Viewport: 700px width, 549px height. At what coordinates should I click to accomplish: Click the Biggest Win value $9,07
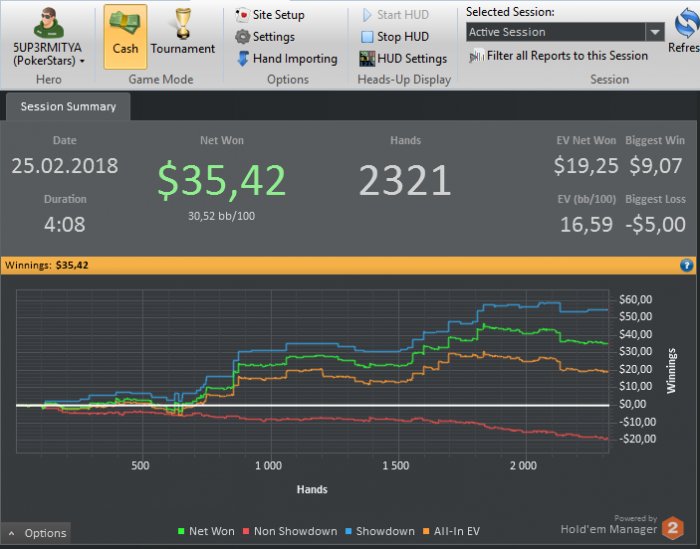(x=656, y=166)
